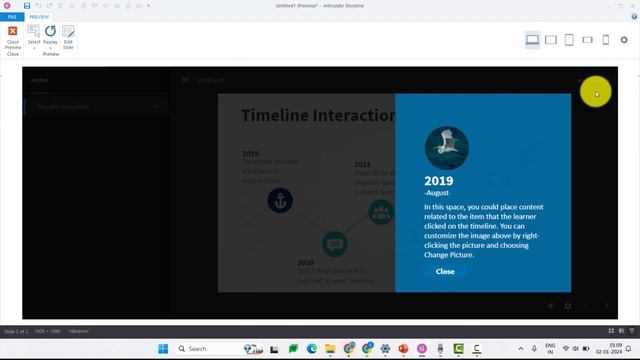Viewport: 640px width, 360px height.
Task: Show hidden system tray icons chevron
Action: 521,349
